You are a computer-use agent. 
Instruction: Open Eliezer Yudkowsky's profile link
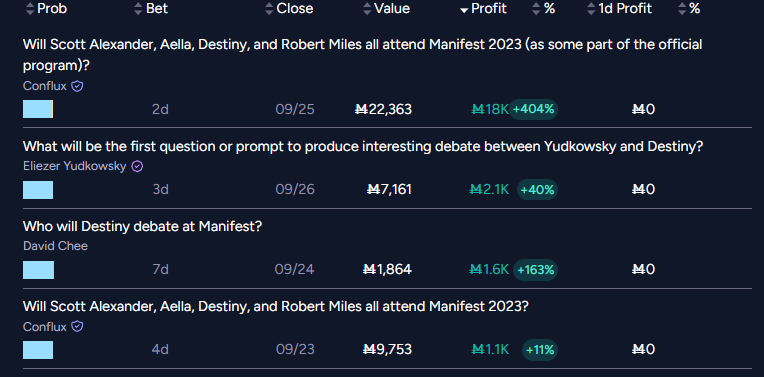coord(75,167)
